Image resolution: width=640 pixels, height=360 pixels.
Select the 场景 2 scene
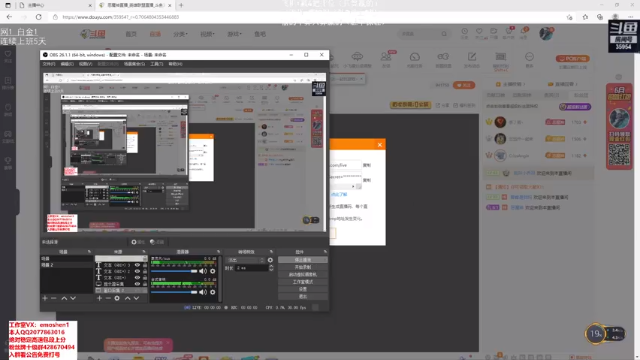pyautogui.click(x=67, y=265)
